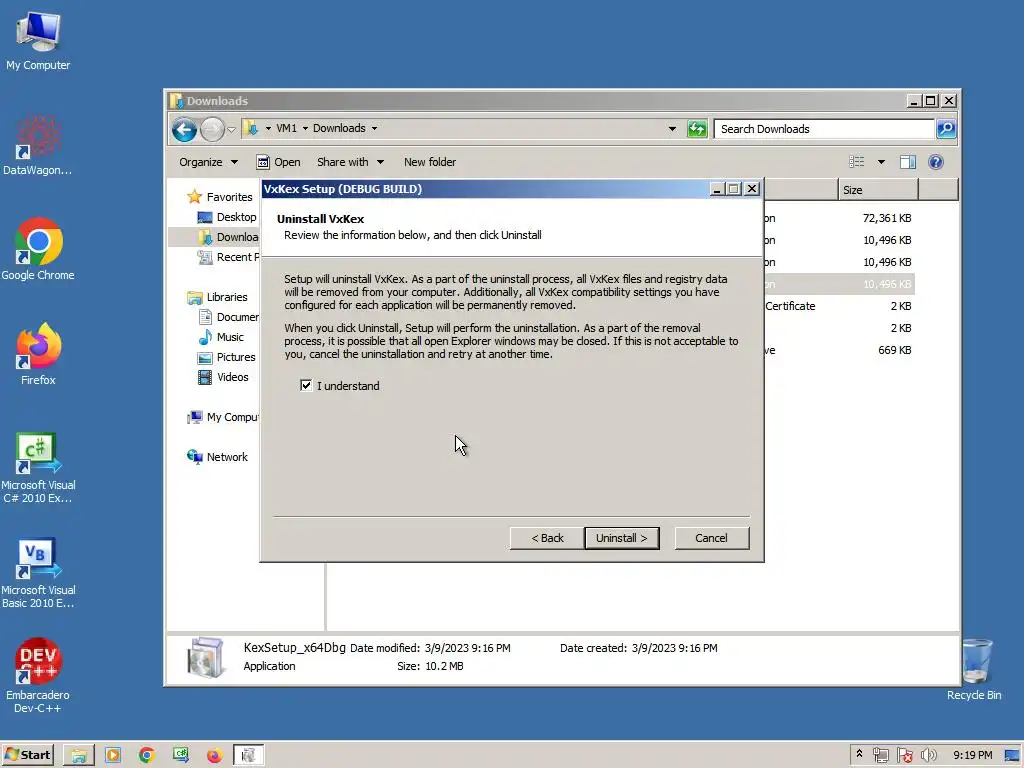The height and width of the screenshot is (768, 1024).
Task: Open the Start menu
Action: tap(27, 756)
